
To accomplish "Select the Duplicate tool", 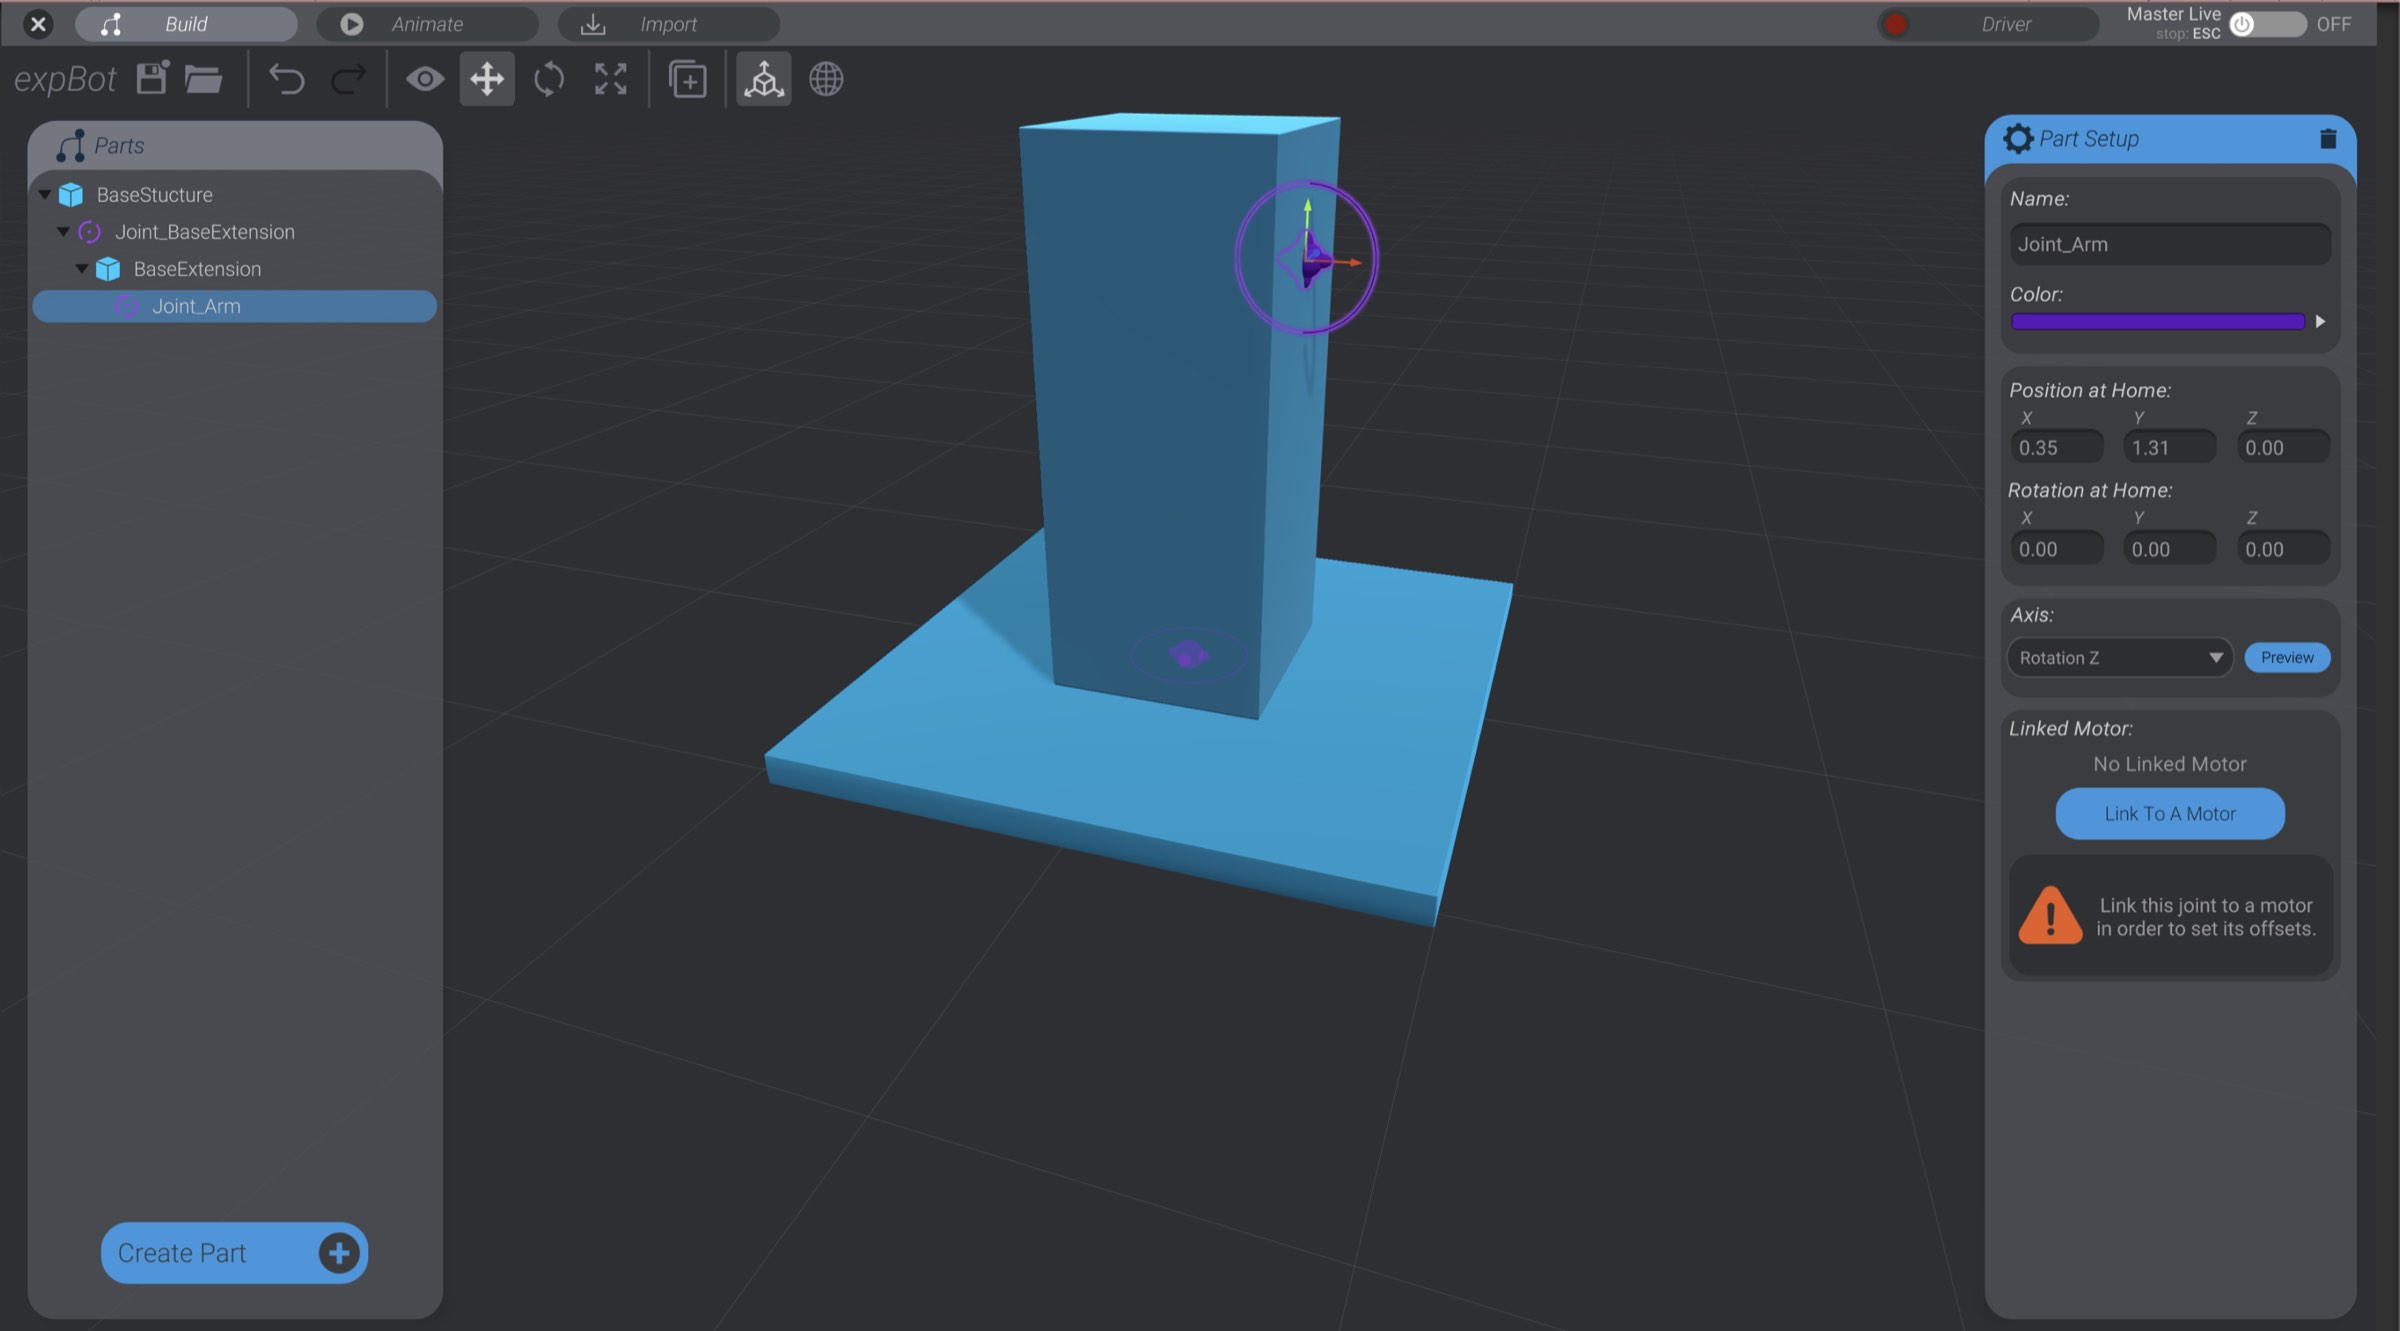I will 688,79.
